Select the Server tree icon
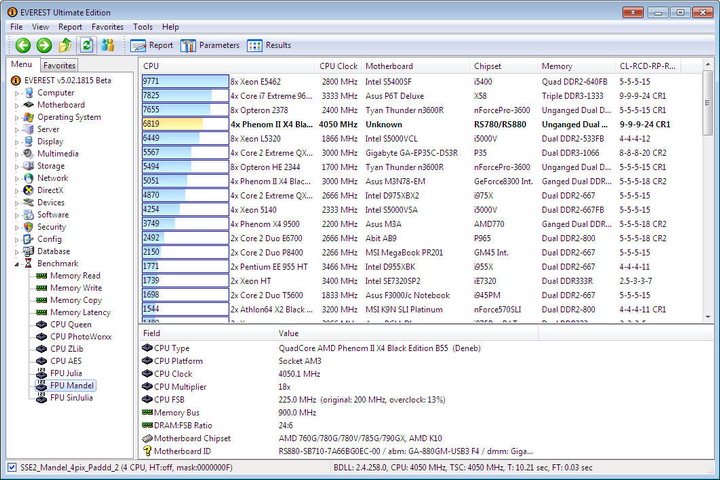 click(29, 129)
